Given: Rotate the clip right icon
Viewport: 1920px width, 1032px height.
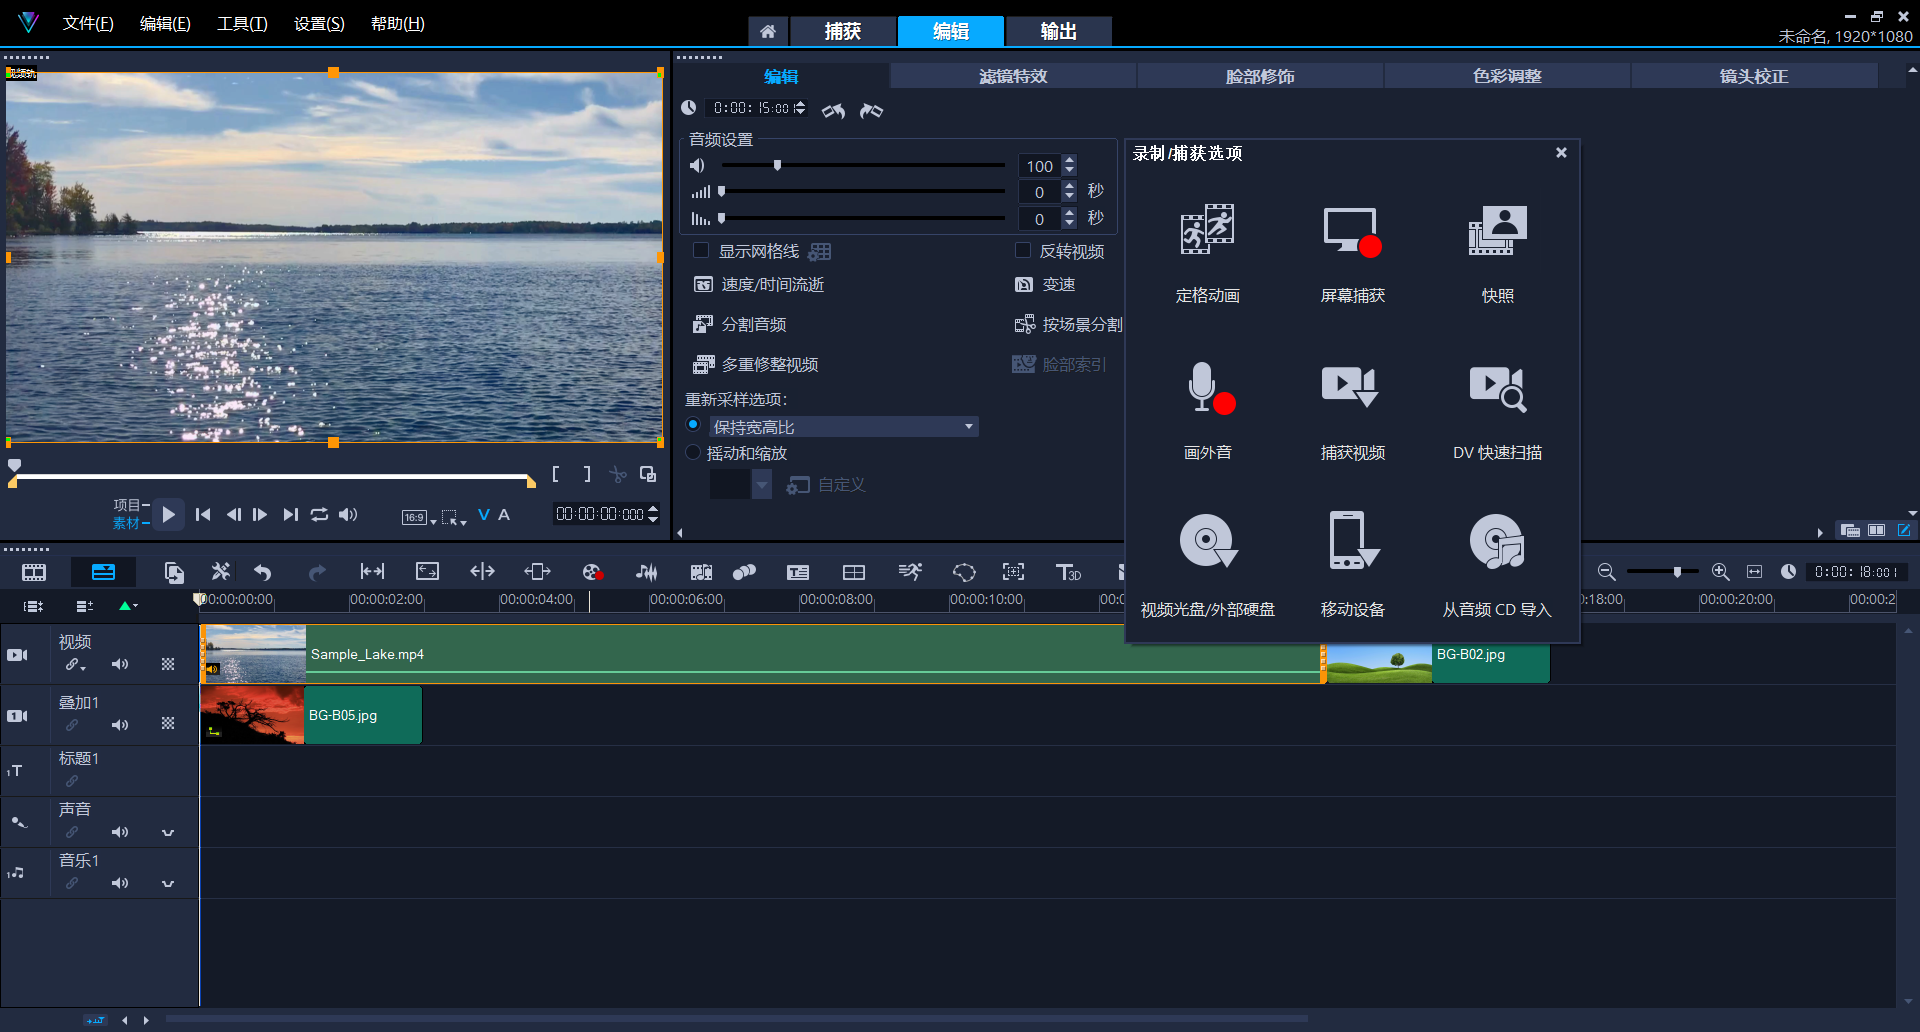Looking at the screenshot, I should pyautogui.click(x=871, y=110).
